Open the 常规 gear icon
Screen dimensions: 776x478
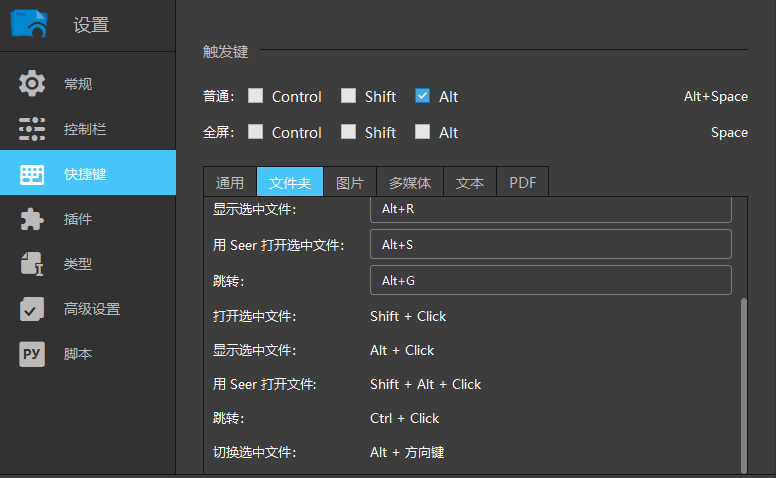point(32,83)
